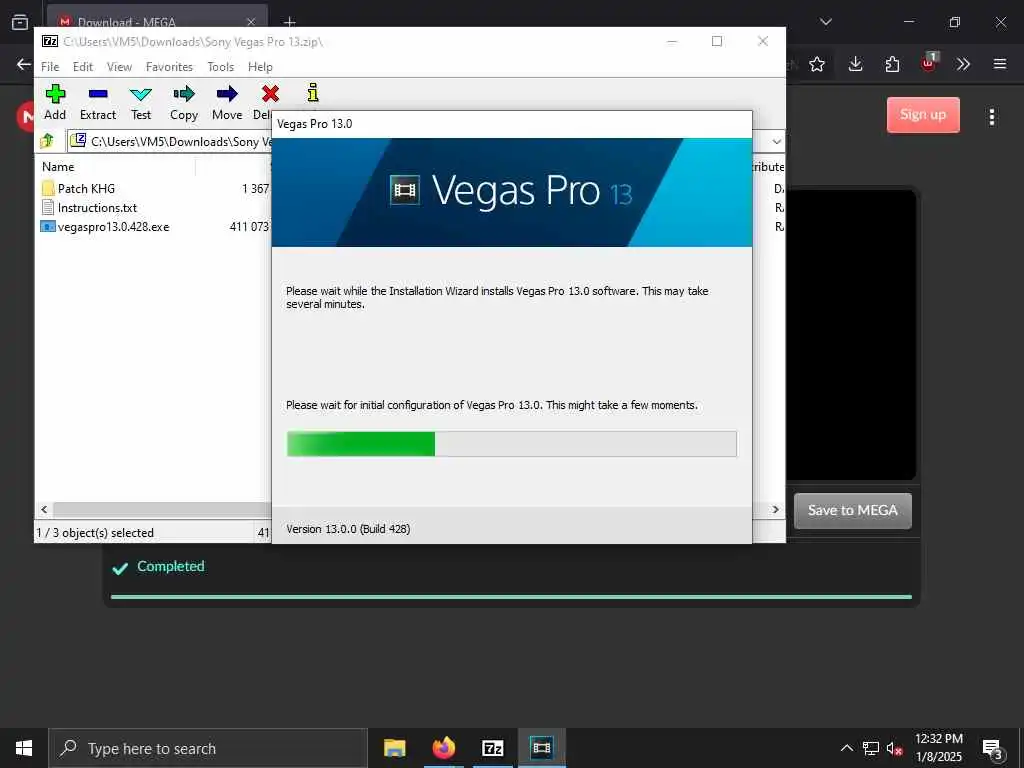Click the uBlock Origin extension icon
Viewport: 1024px width, 768px height.
[929, 63]
